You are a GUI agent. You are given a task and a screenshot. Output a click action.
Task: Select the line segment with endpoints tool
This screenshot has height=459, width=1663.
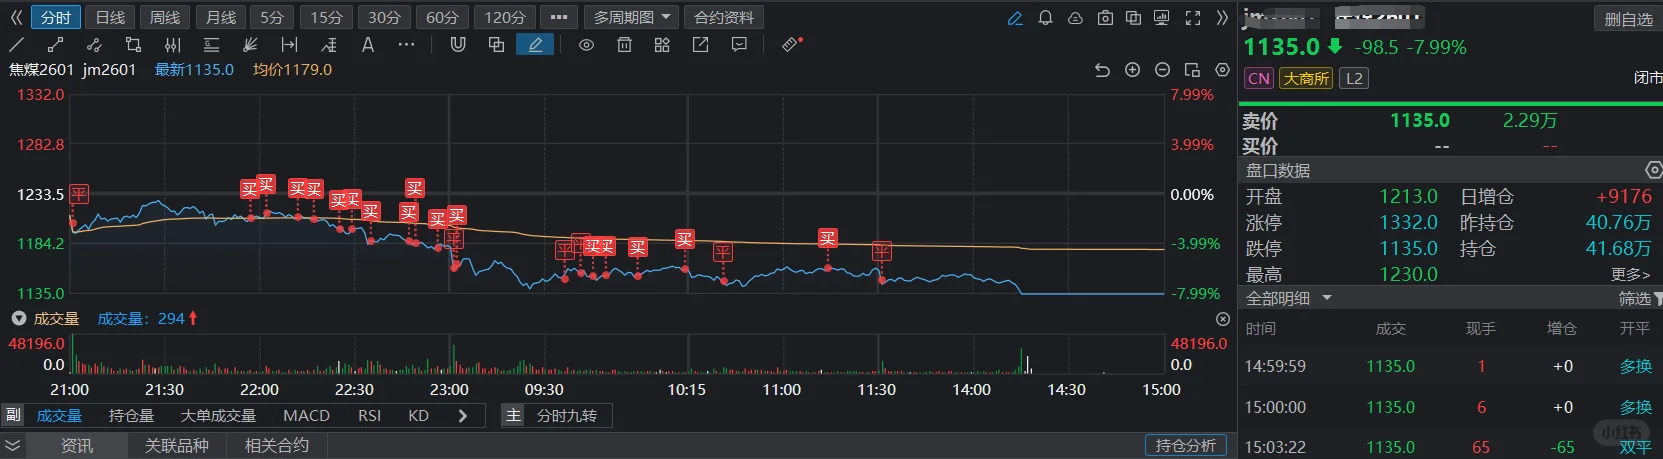tap(55, 45)
